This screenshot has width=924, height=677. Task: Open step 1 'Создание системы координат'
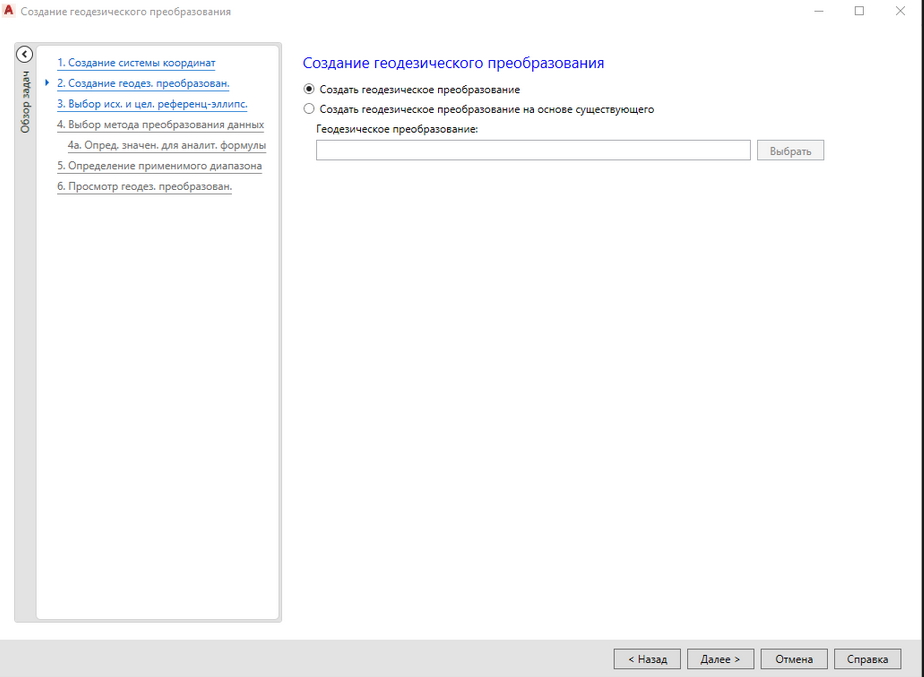point(136,63)
